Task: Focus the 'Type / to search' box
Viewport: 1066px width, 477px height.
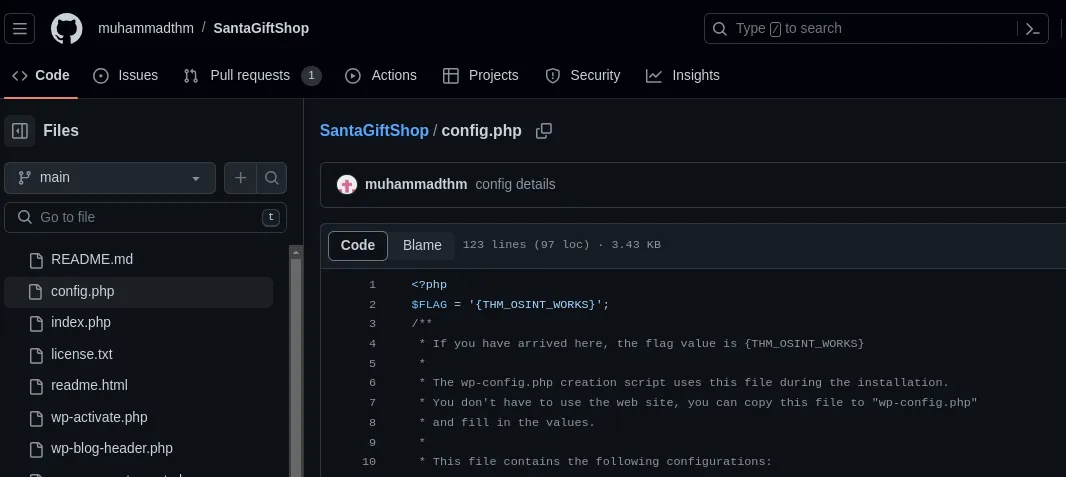Action: [x=876, y=29]
